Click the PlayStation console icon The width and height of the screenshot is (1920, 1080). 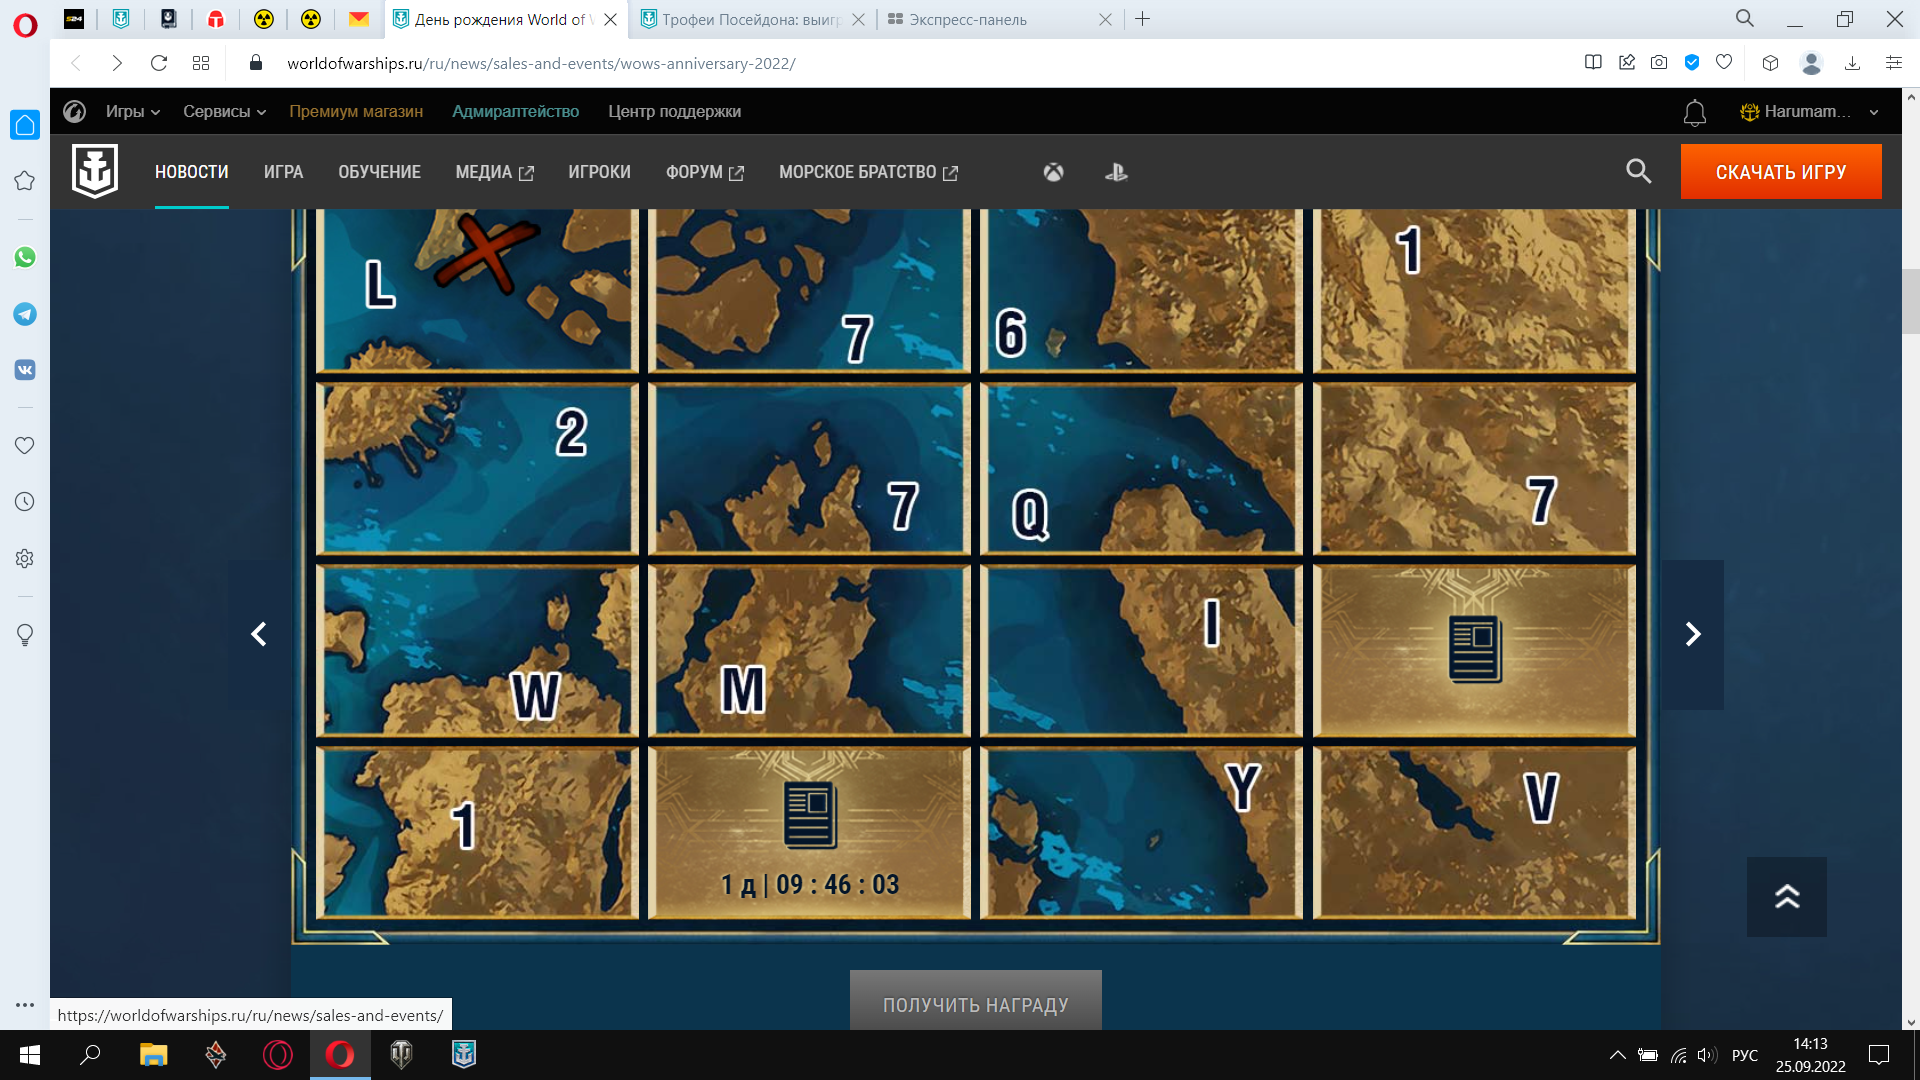[1116, 172]
